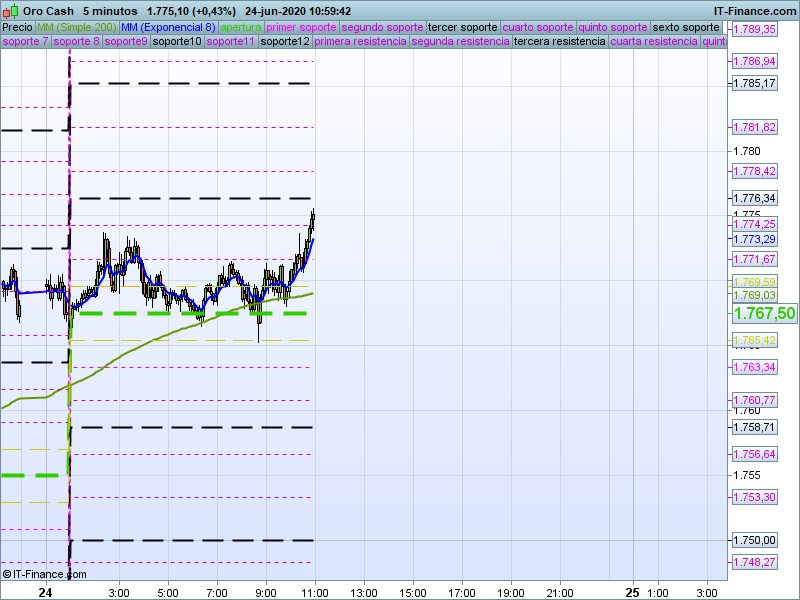Select the soporte12 legend label

click(x=284, y=42)
